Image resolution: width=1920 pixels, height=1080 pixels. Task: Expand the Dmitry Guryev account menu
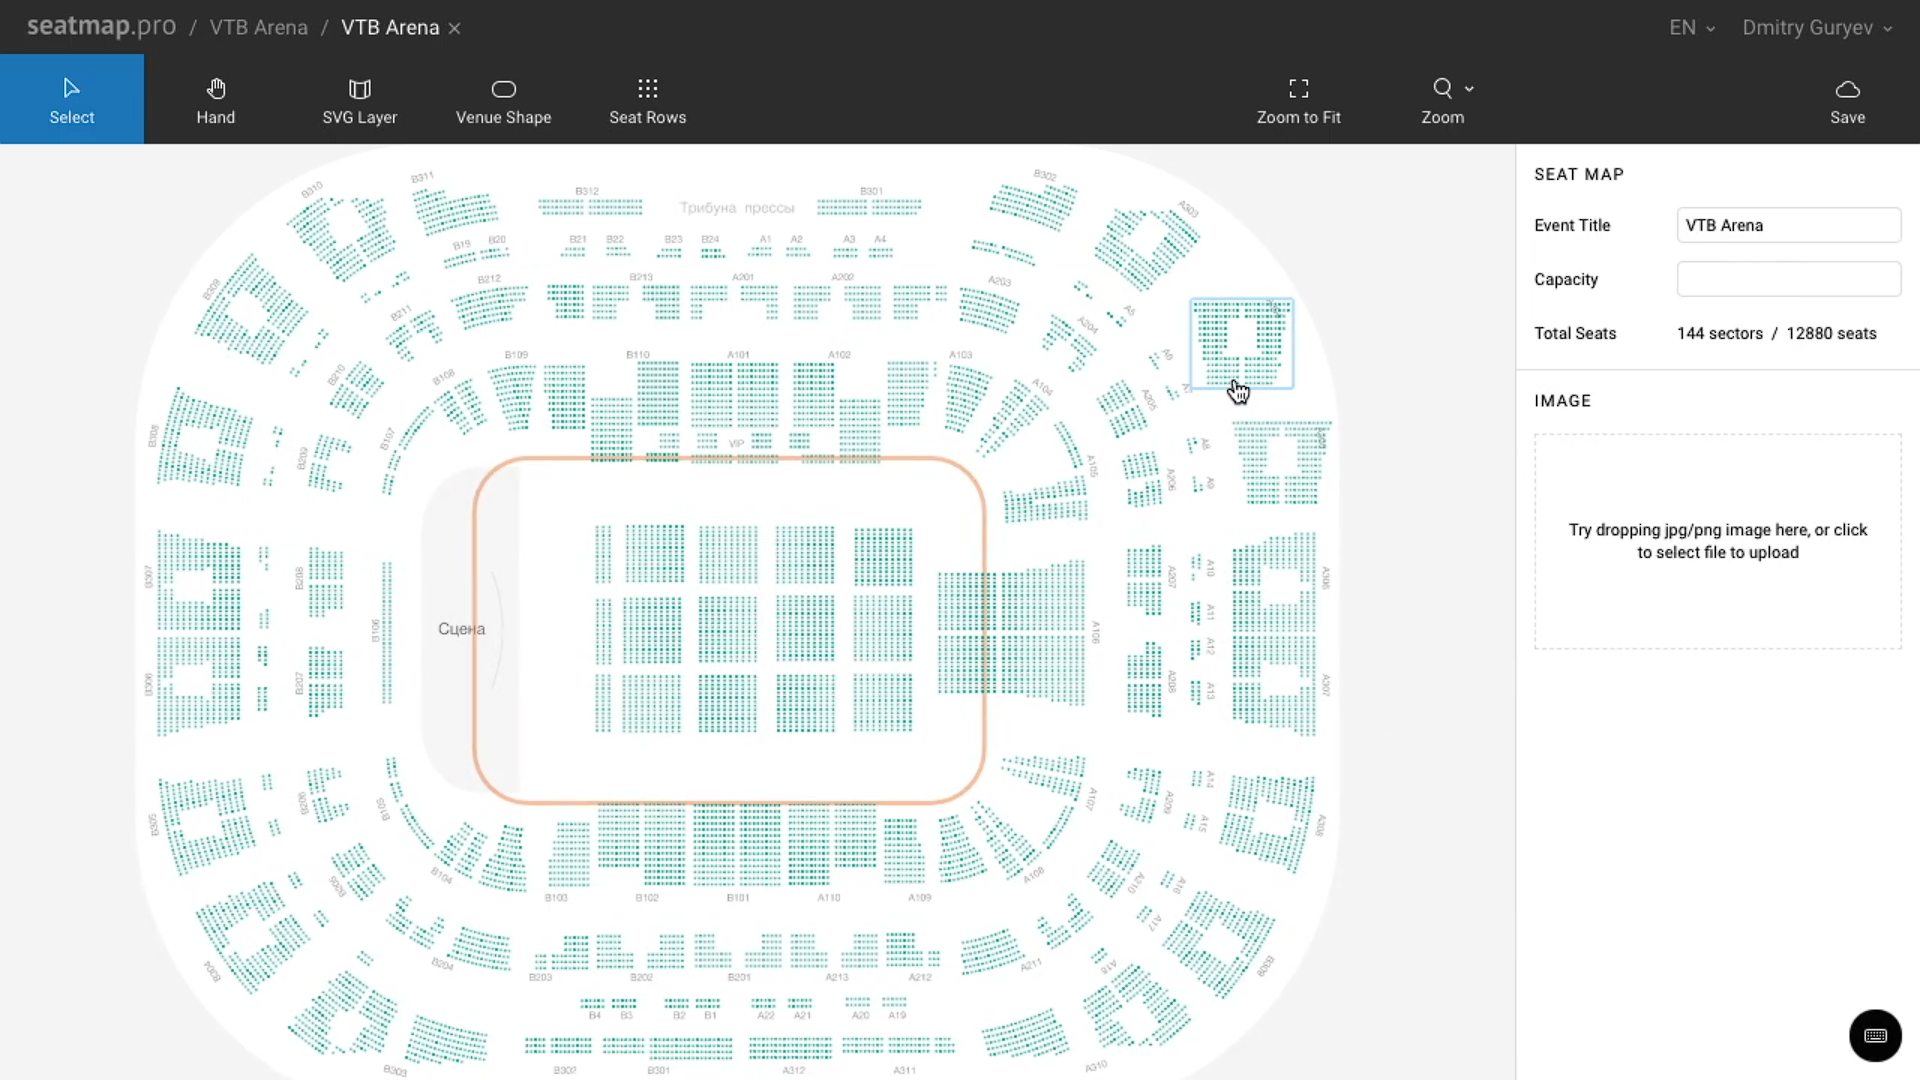point(1816,28)
